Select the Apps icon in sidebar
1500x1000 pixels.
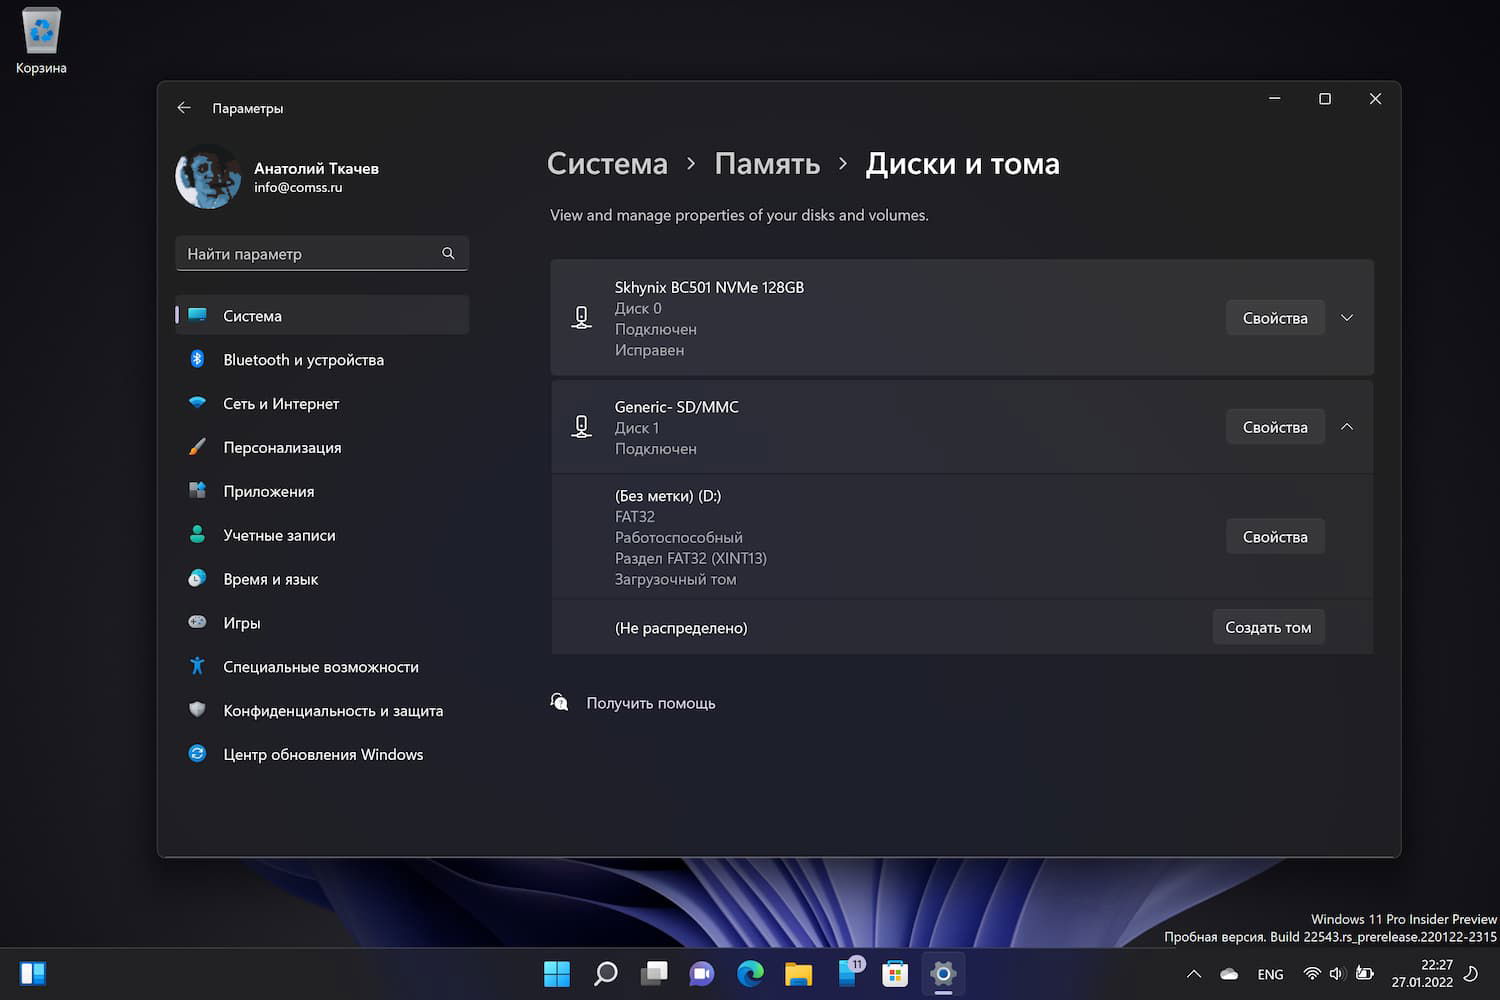click(197, 491)
